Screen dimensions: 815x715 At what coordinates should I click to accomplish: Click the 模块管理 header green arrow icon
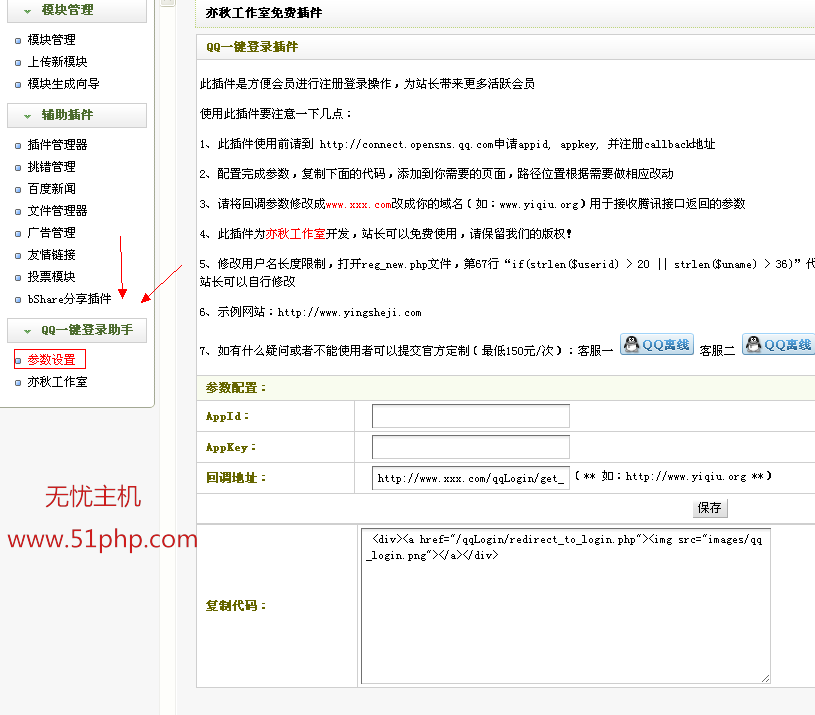[28, 11]
